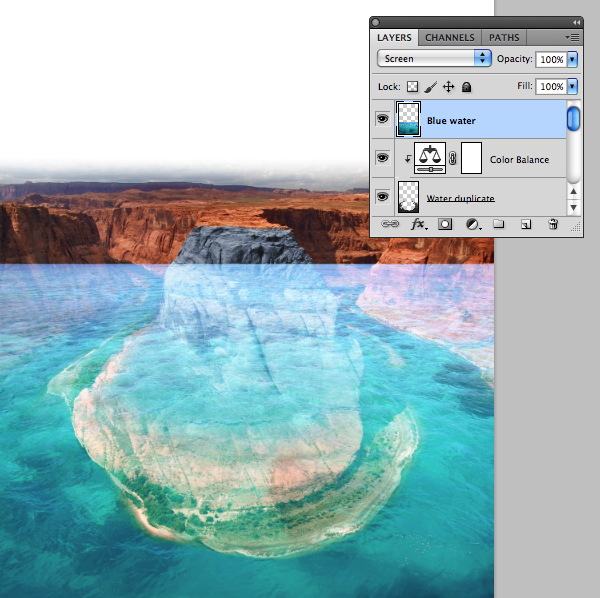Click the Opacity 100% value field
Screen dimensions: 600x598
551,59
